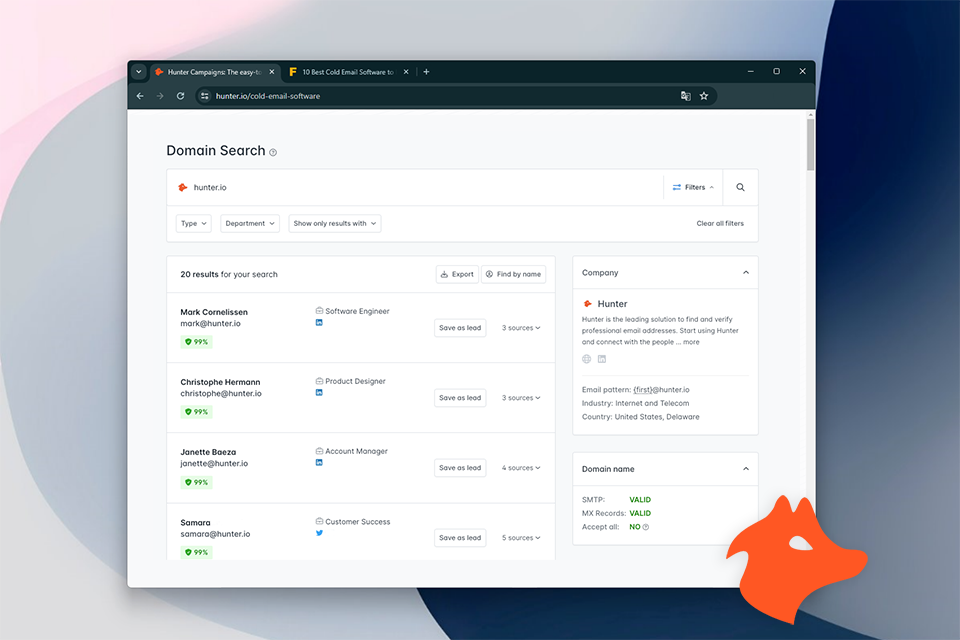Screen dimensions: 960x640
Task: Open site information icon in address bar
Action: [204, 96]
